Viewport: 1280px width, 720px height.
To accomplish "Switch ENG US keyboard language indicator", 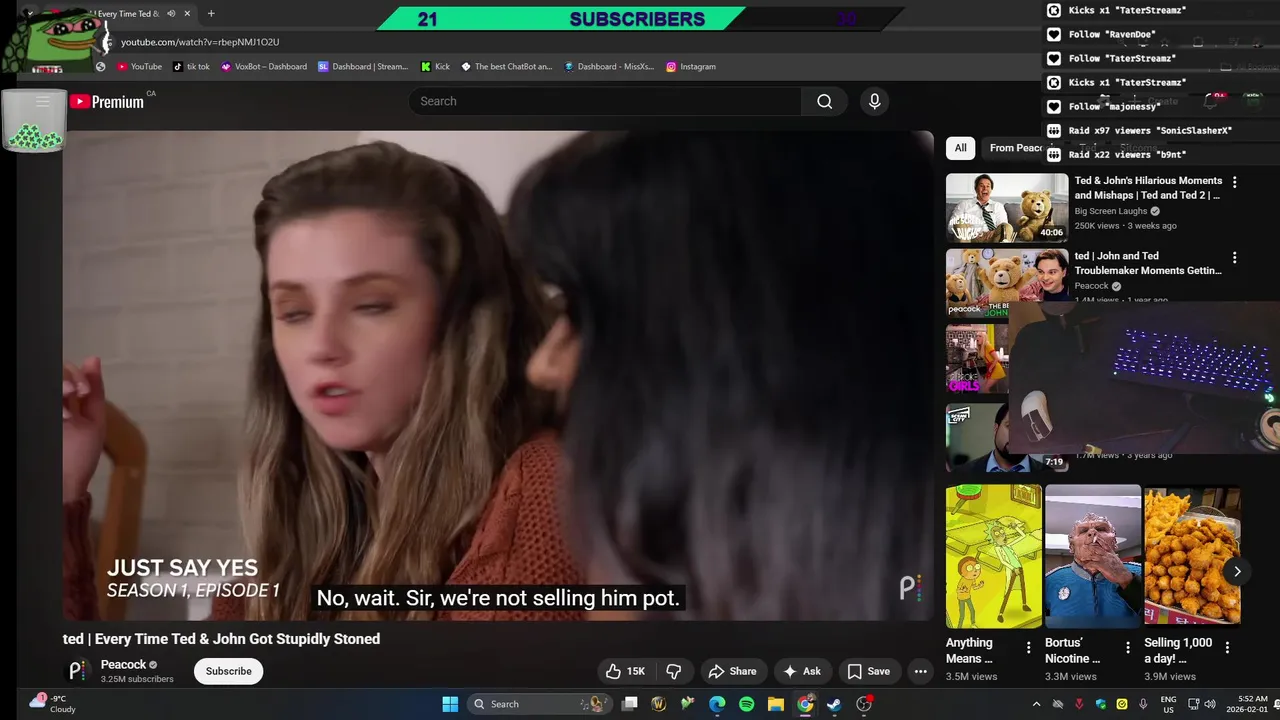I will [x=1168, y=704].
